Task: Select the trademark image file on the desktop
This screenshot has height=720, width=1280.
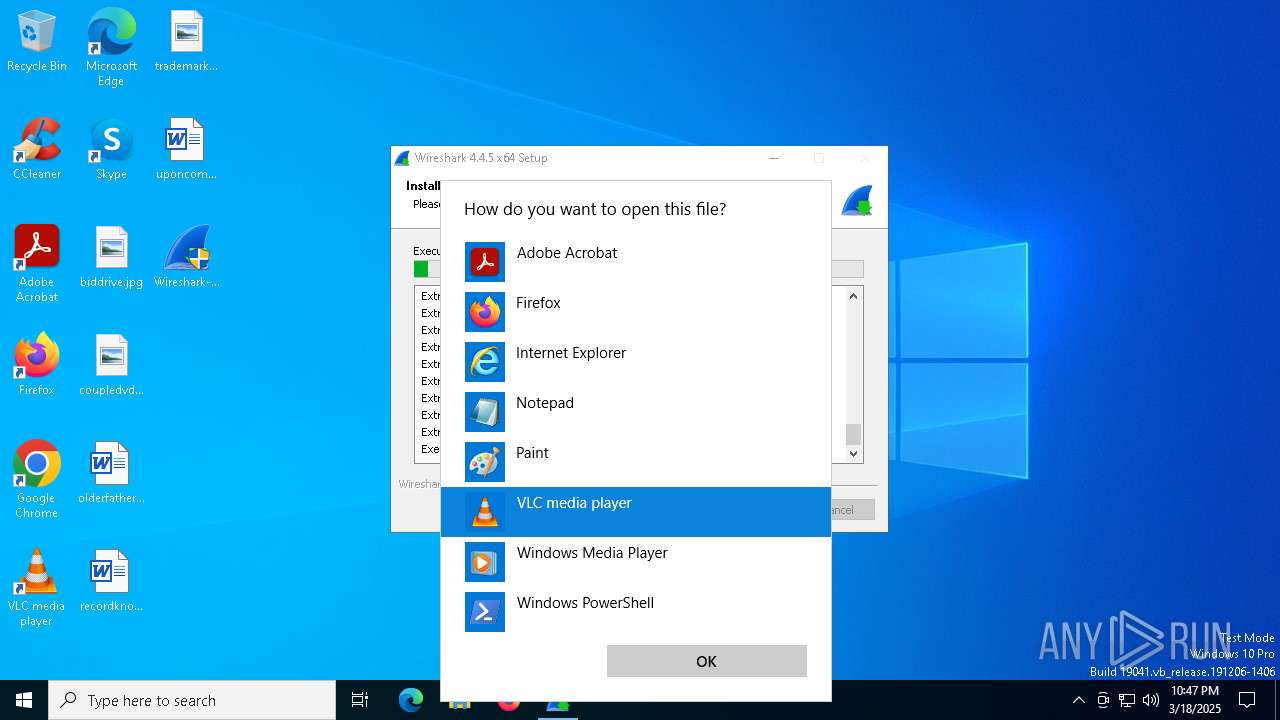Action: 186,42
